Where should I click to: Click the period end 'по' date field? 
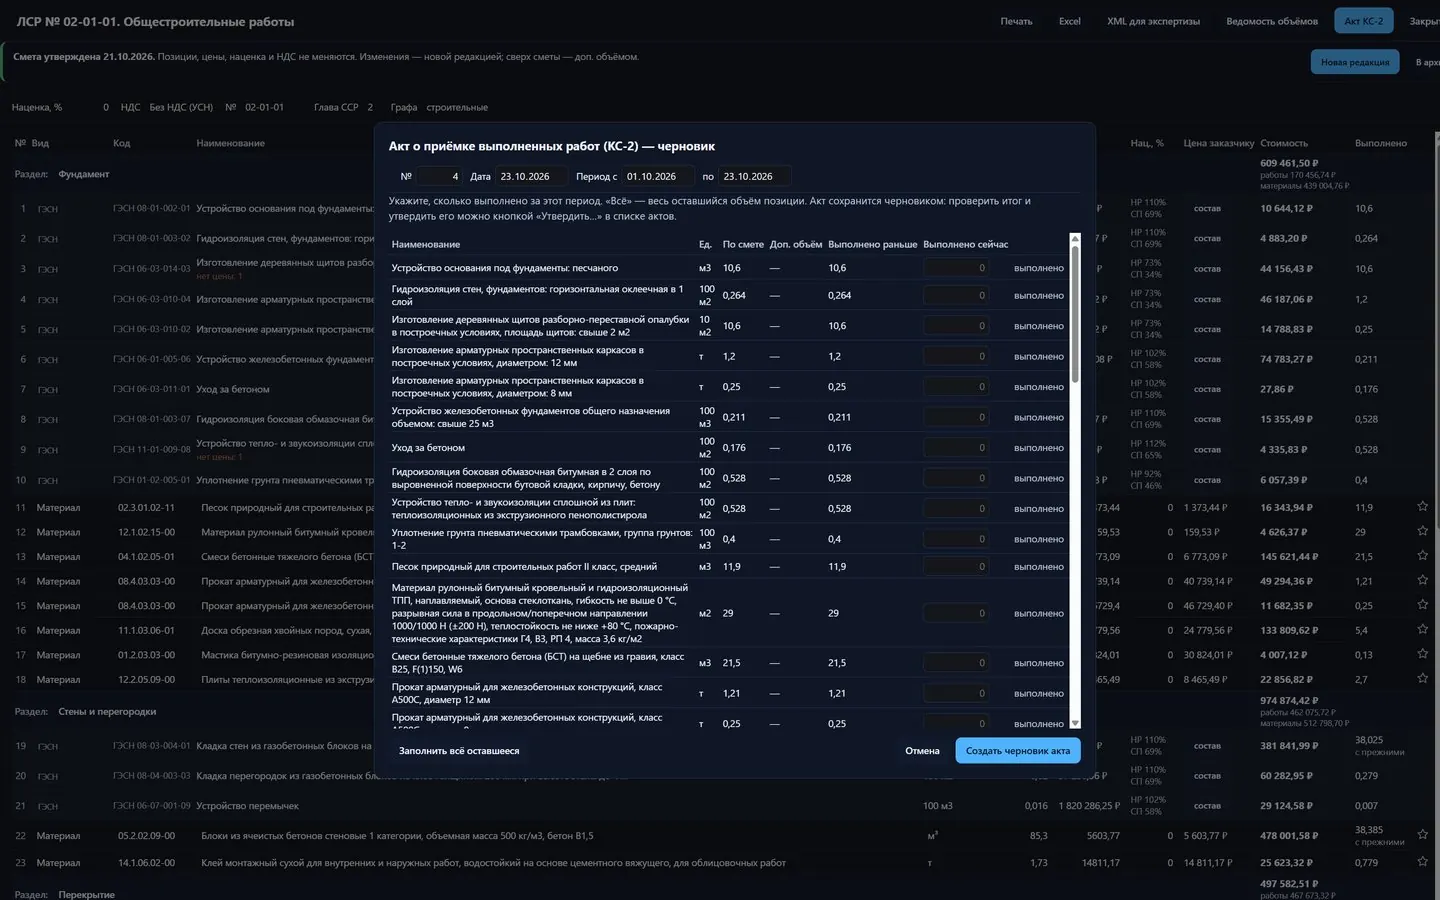[x=754, y=176]
